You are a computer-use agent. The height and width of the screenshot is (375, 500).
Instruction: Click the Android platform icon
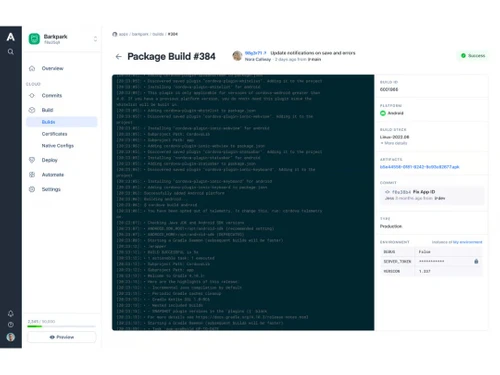tap(383, 113)
